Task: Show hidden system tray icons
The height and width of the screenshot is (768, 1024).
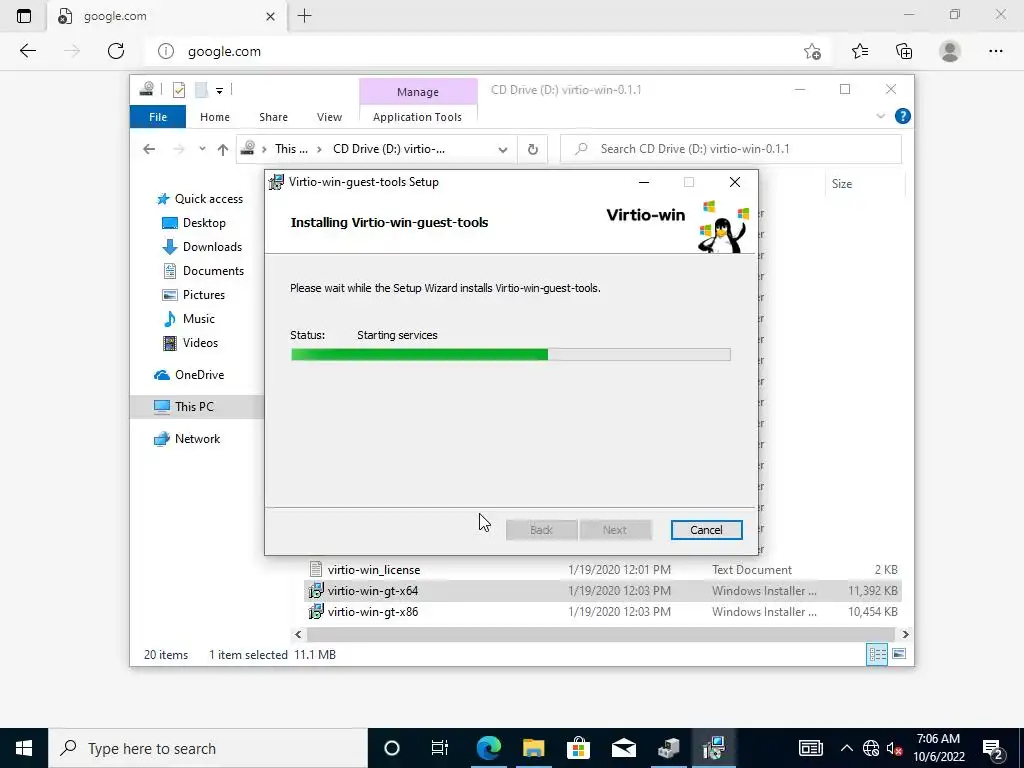Action: coord(846,748)
